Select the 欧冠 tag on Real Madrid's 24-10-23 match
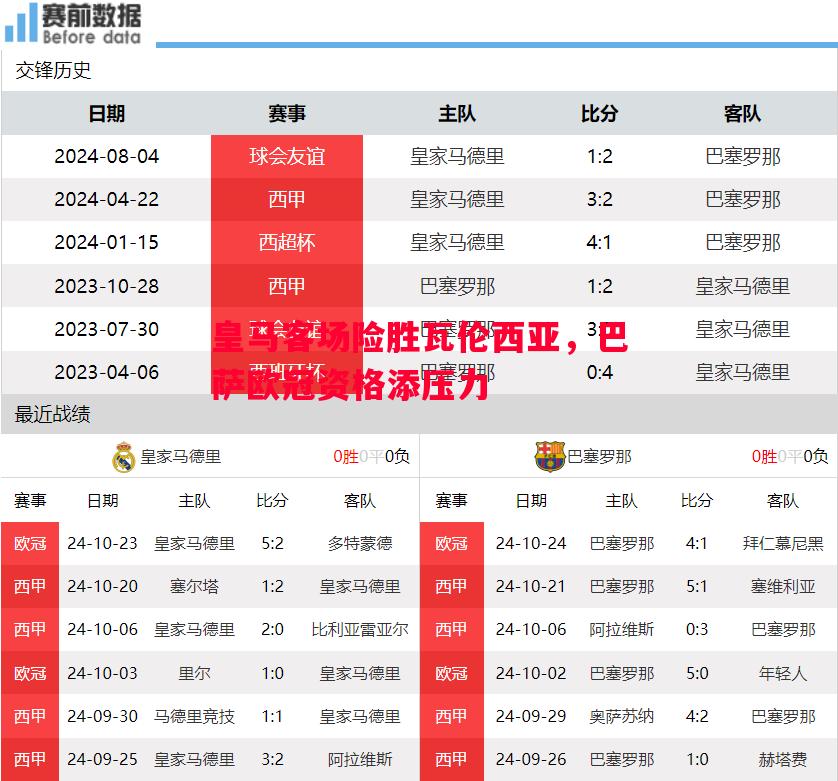The image size is (838, 781). tap(31, 543)
